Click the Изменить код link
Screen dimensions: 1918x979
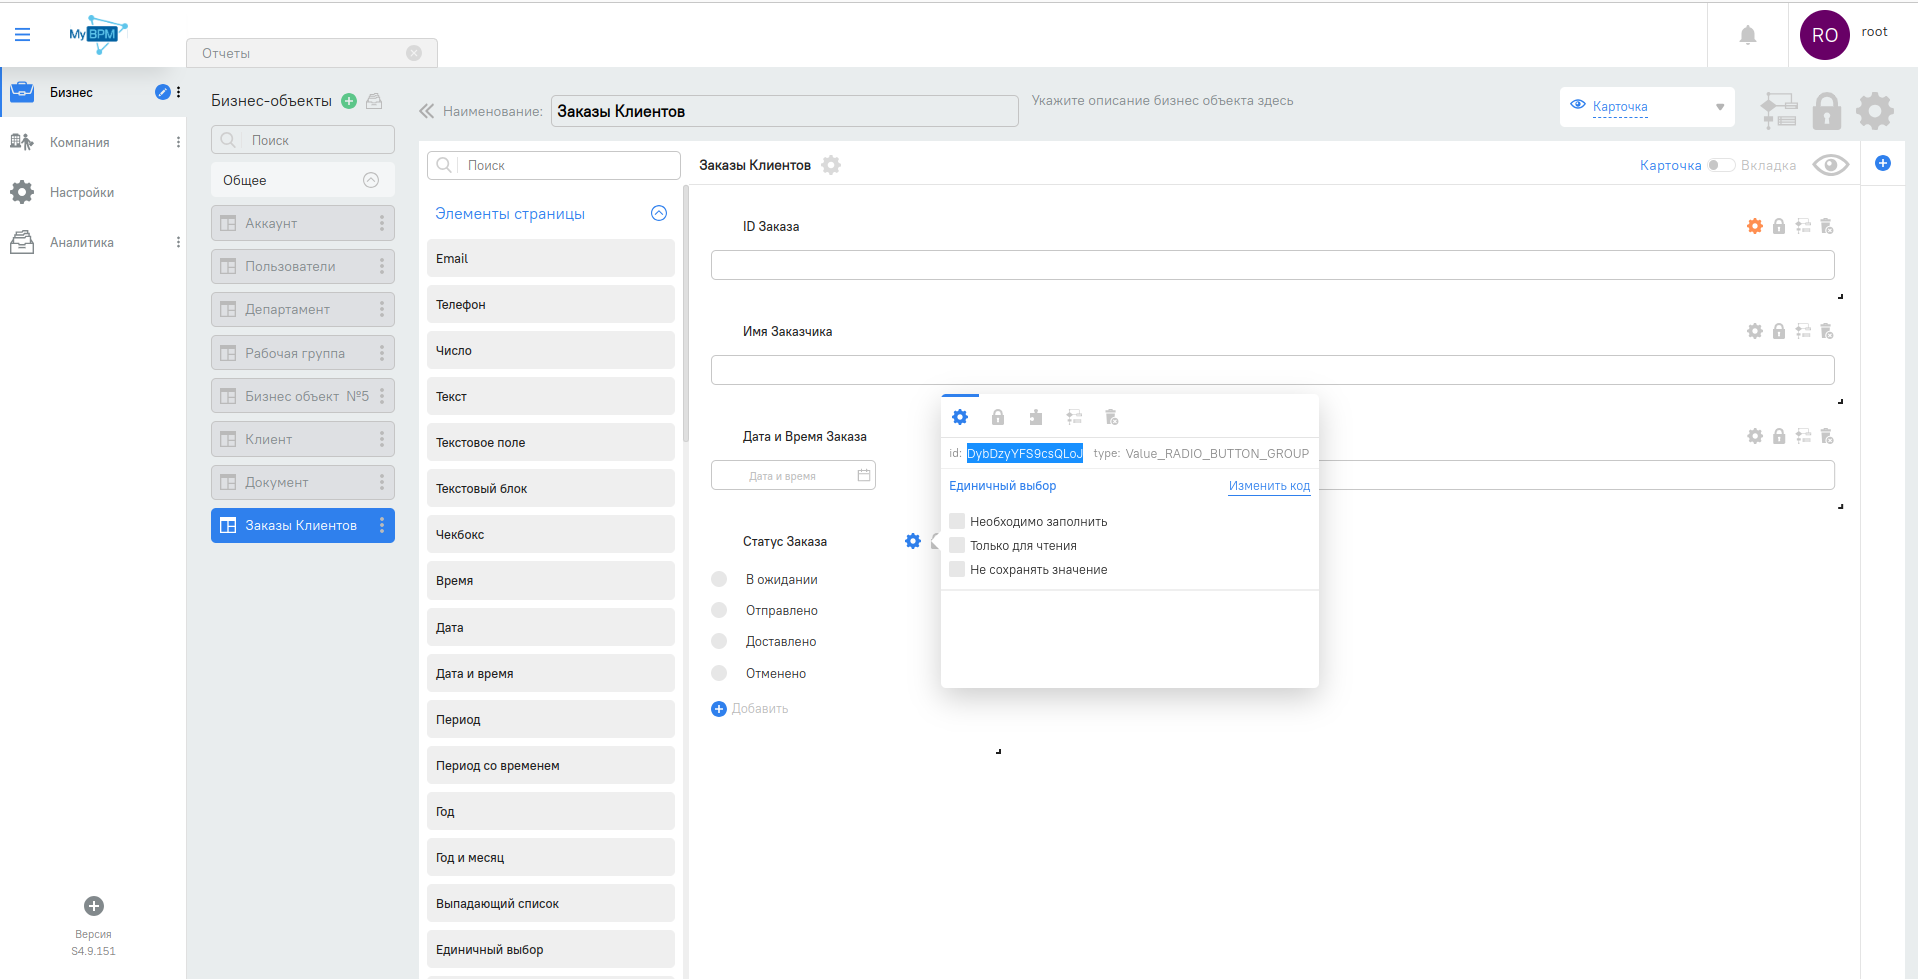[1268, 486]
